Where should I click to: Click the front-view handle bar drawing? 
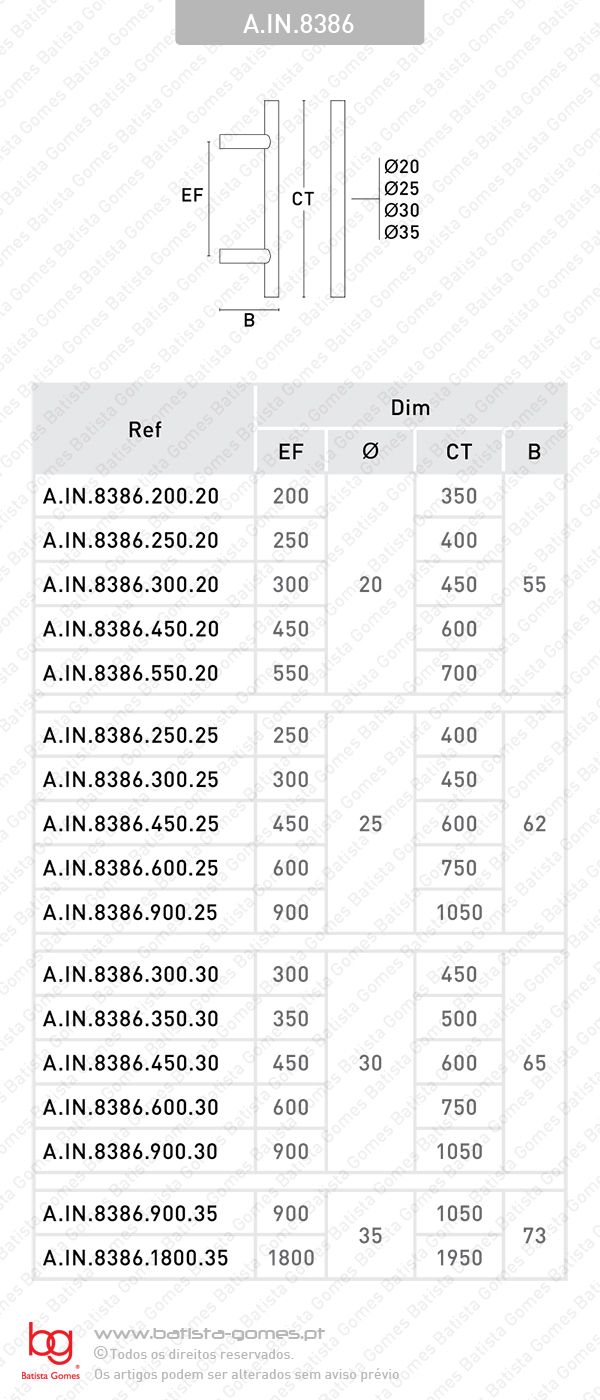pos(337,199)
